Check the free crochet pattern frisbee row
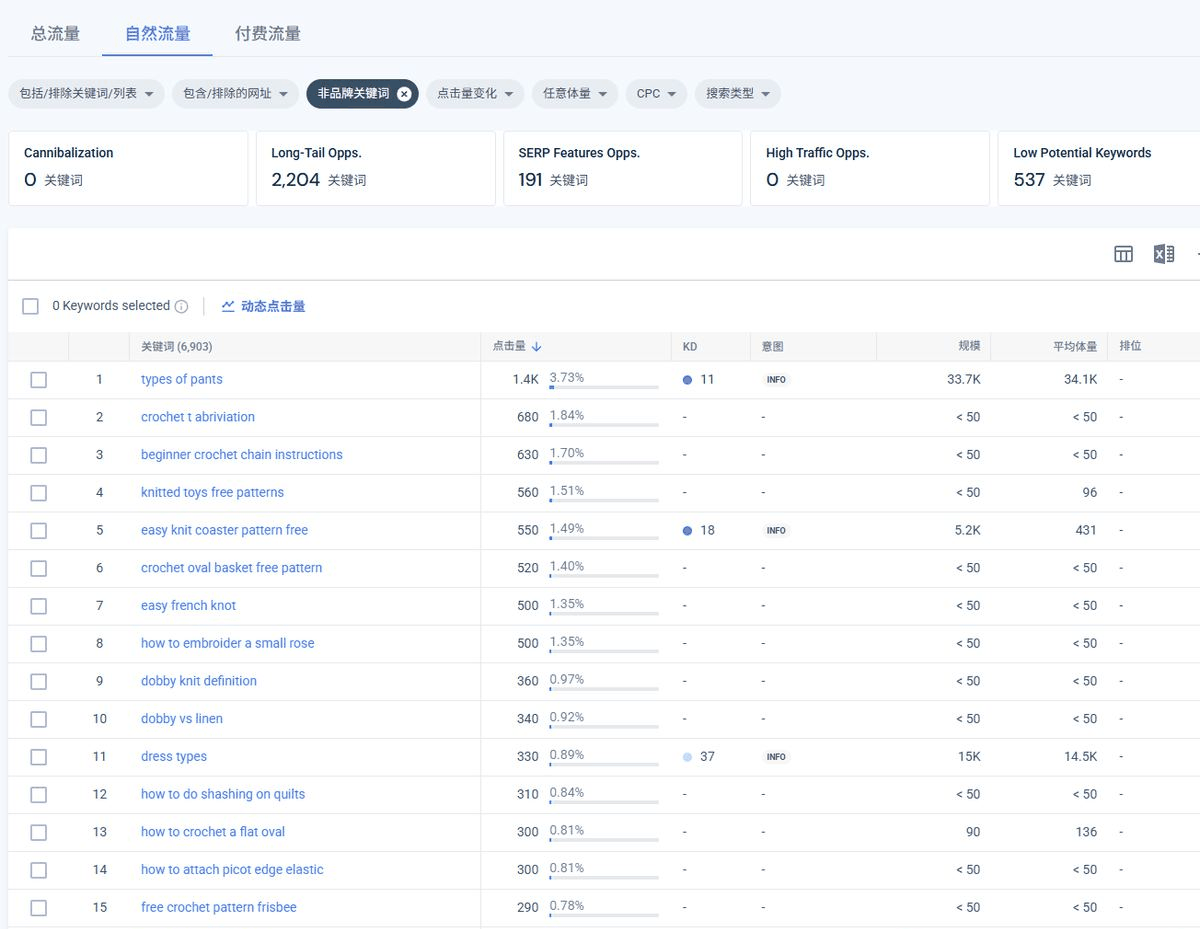 (x=38, y=908)
